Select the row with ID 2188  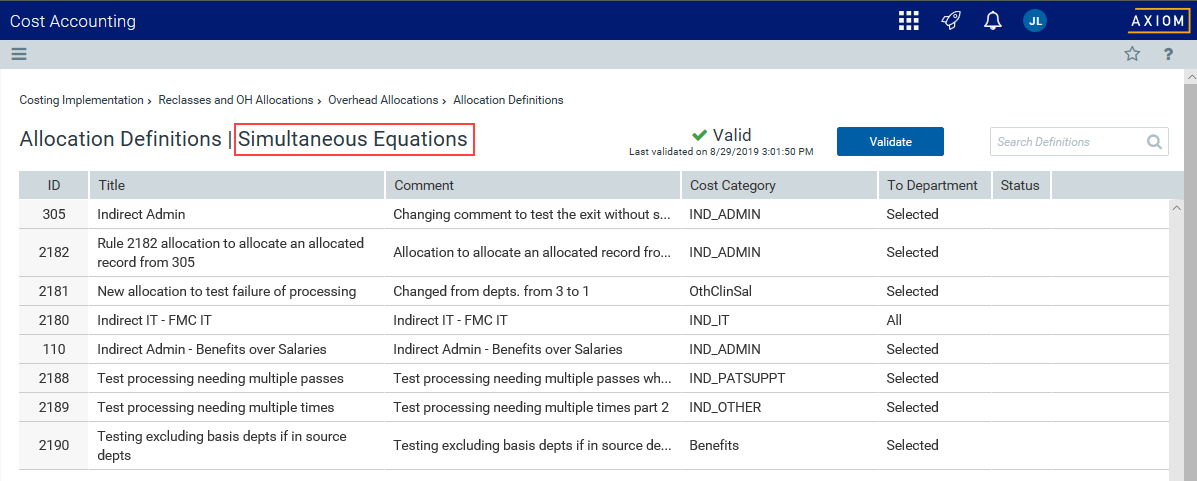click(x=594, y=379)
